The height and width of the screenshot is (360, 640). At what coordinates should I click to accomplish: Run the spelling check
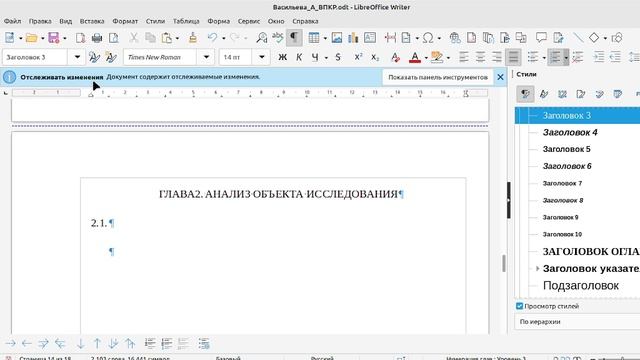[278, 38]
